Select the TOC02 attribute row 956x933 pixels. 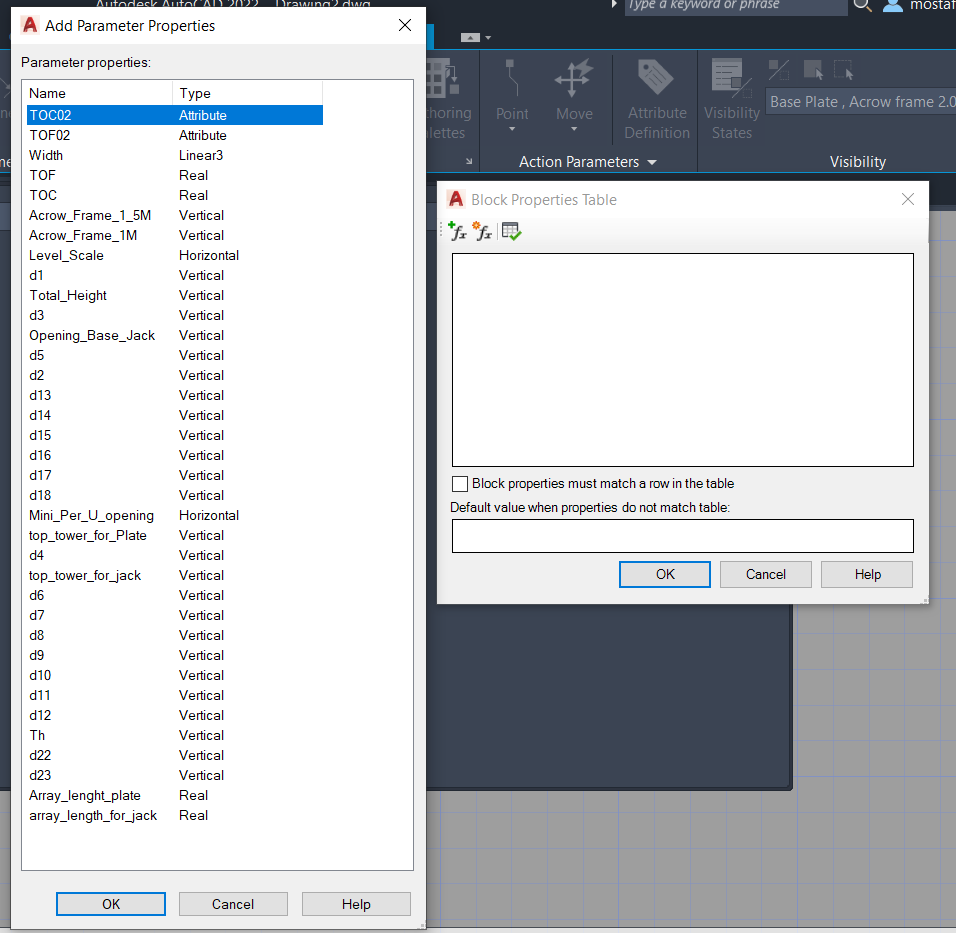(120, 115)
